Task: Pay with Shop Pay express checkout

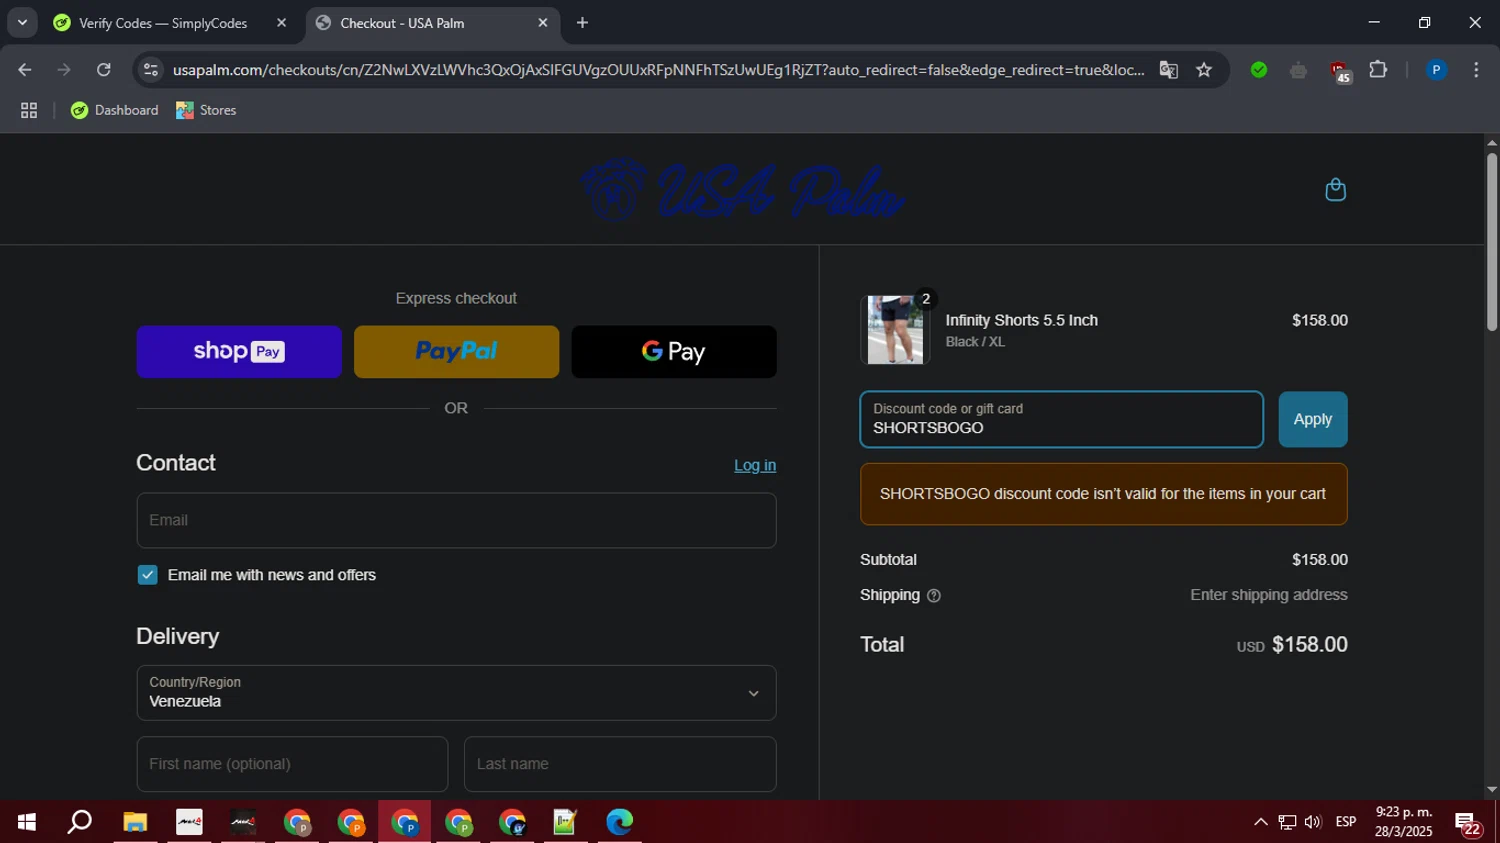Action: (239, 352)
